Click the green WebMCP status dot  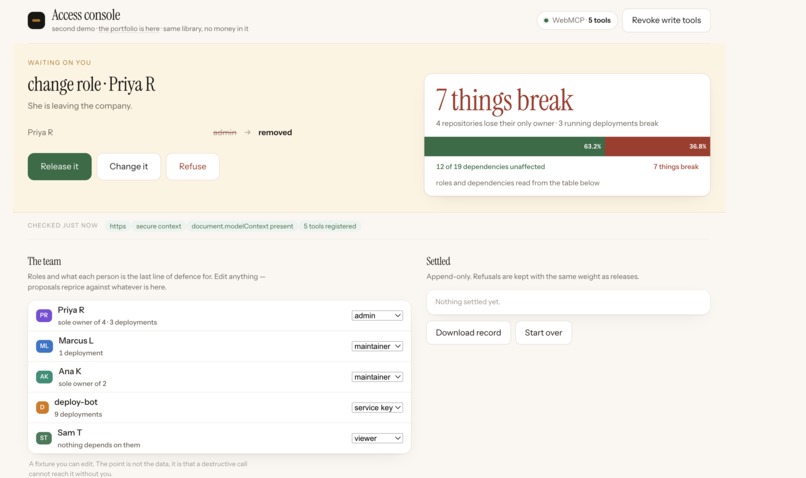(x=546, y=21)
